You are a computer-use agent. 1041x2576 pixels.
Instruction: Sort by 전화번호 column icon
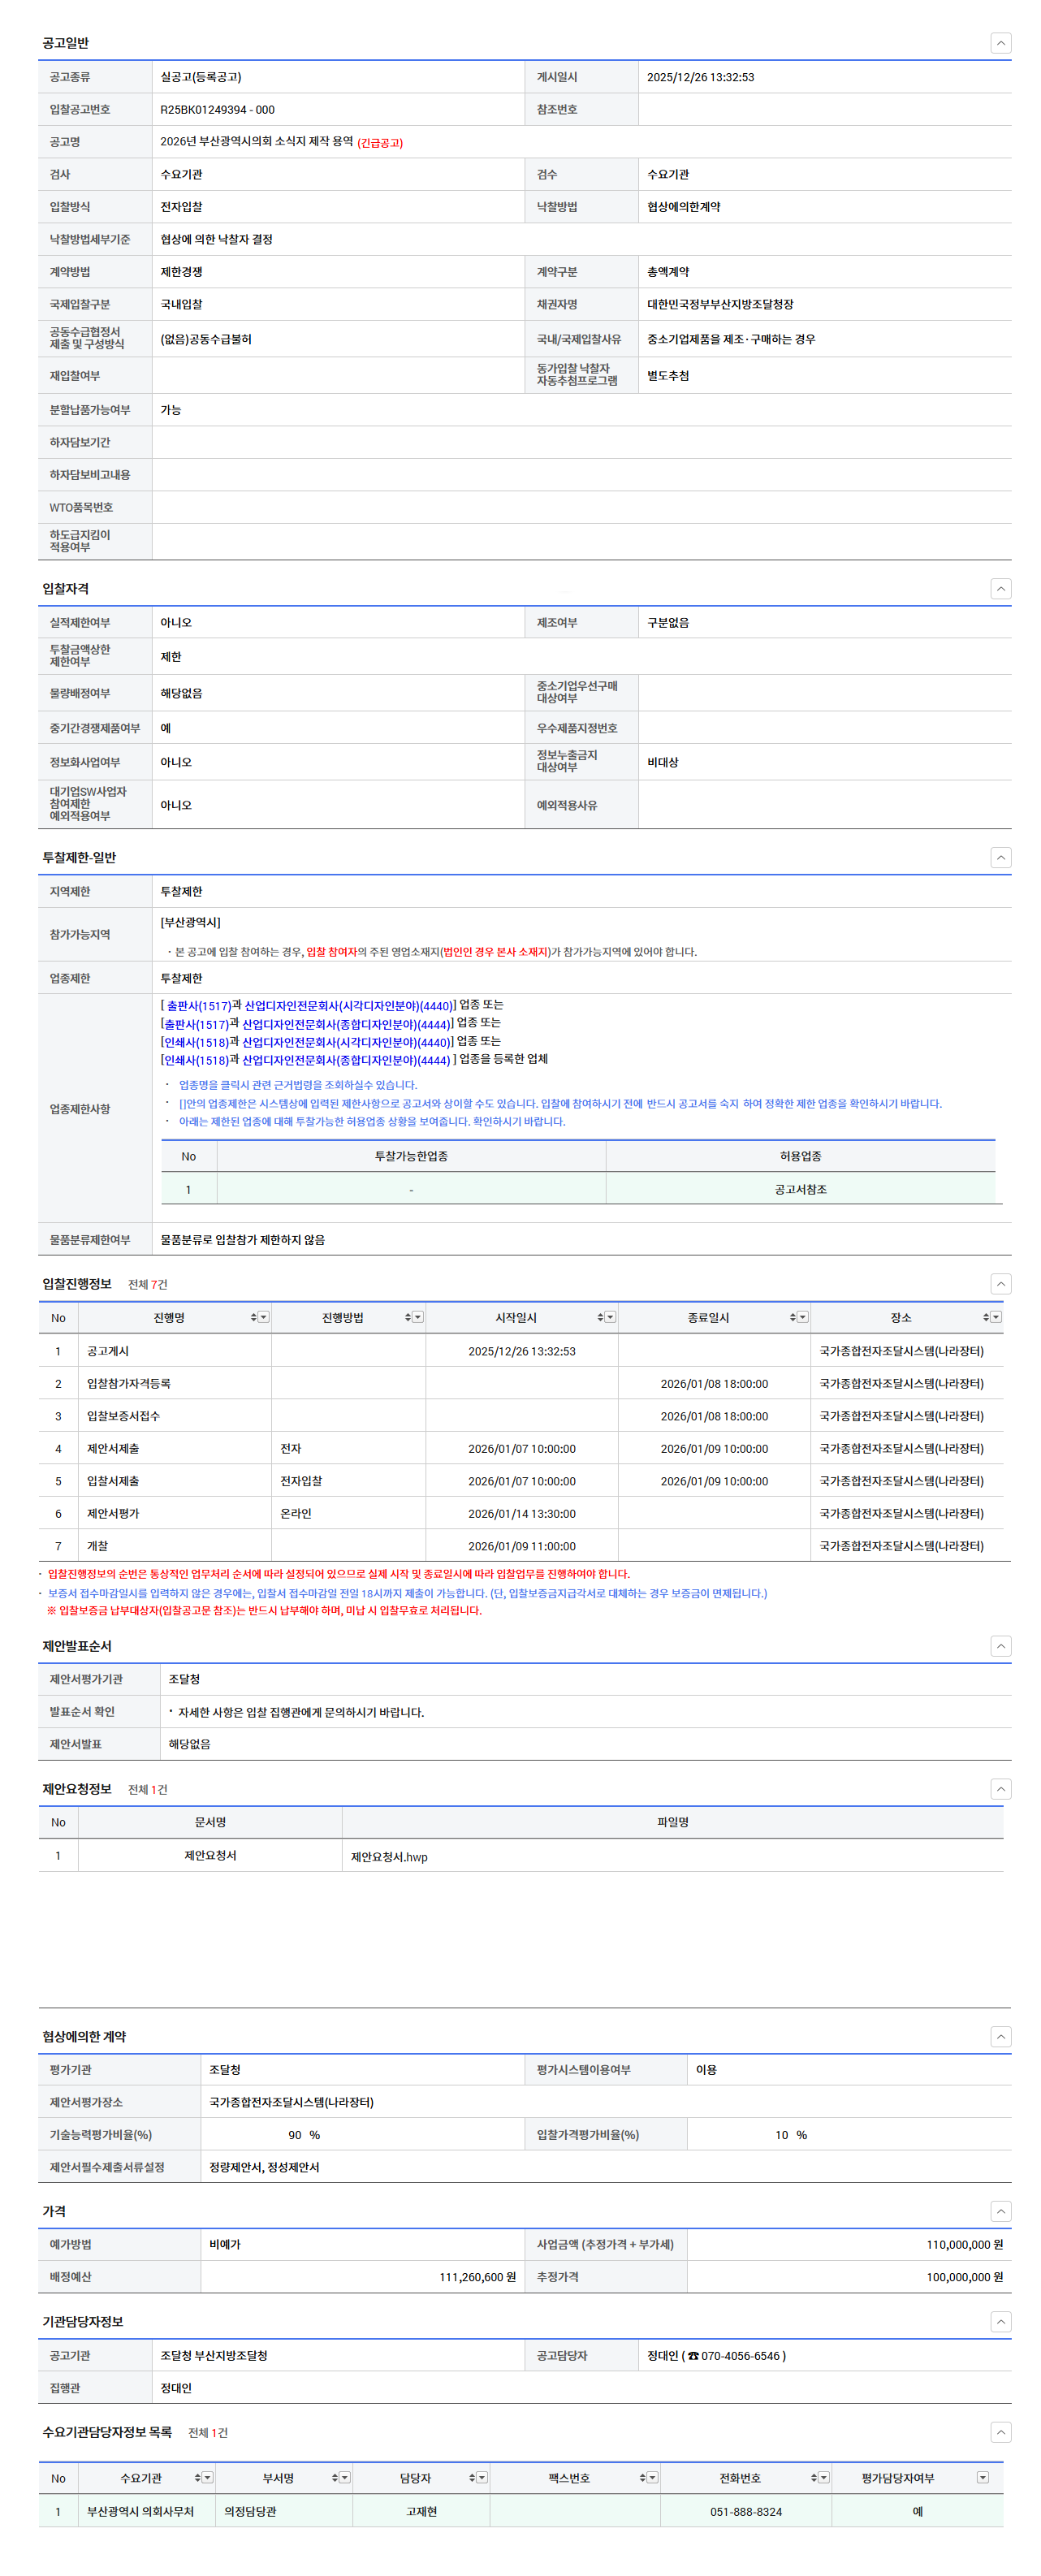(x=813, y=2477)
